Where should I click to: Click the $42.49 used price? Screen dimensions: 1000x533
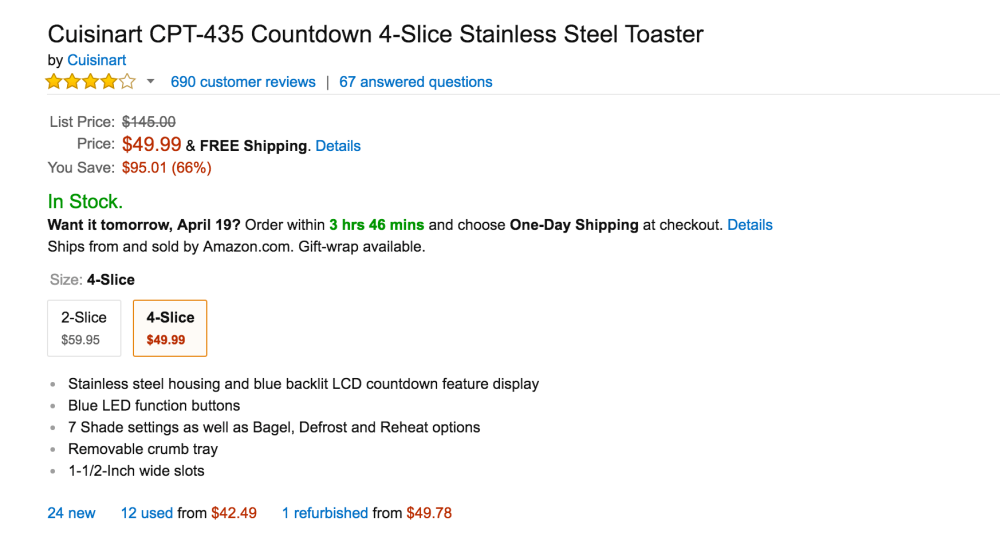[234, 513]
